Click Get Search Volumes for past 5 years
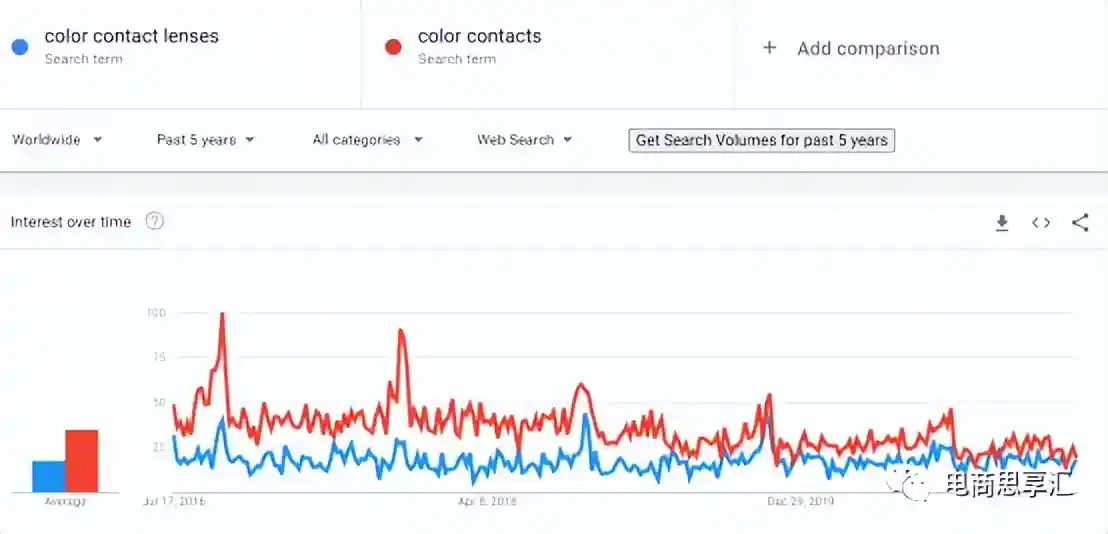This screenshot has width=1108, height=534. [x=761, y=140]
